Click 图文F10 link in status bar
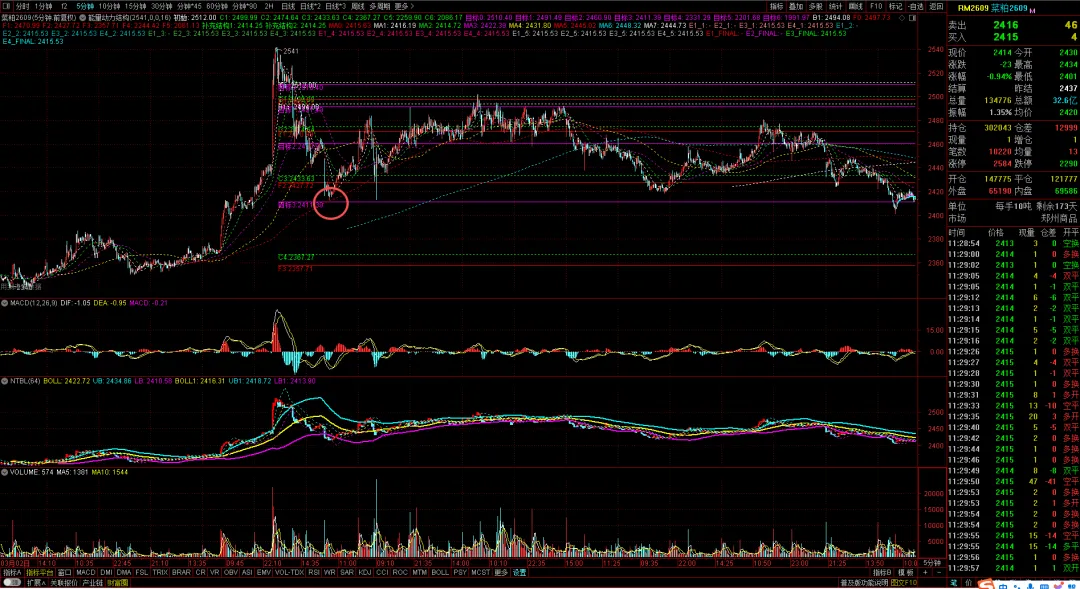 pos(904,583)
